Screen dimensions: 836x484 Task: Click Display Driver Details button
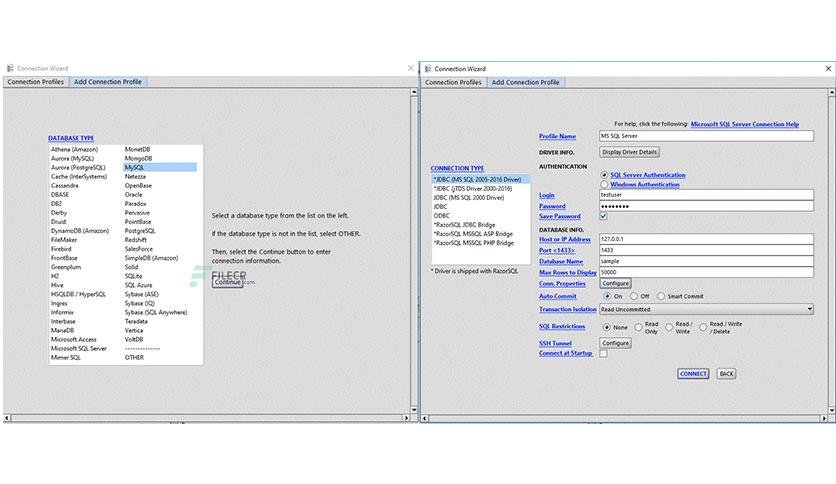[629, 152]
